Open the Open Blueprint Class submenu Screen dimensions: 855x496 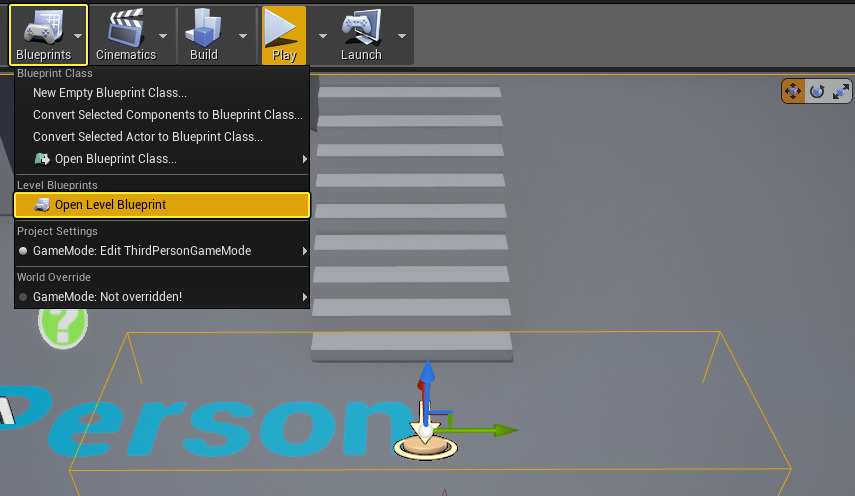click(162, 159)
